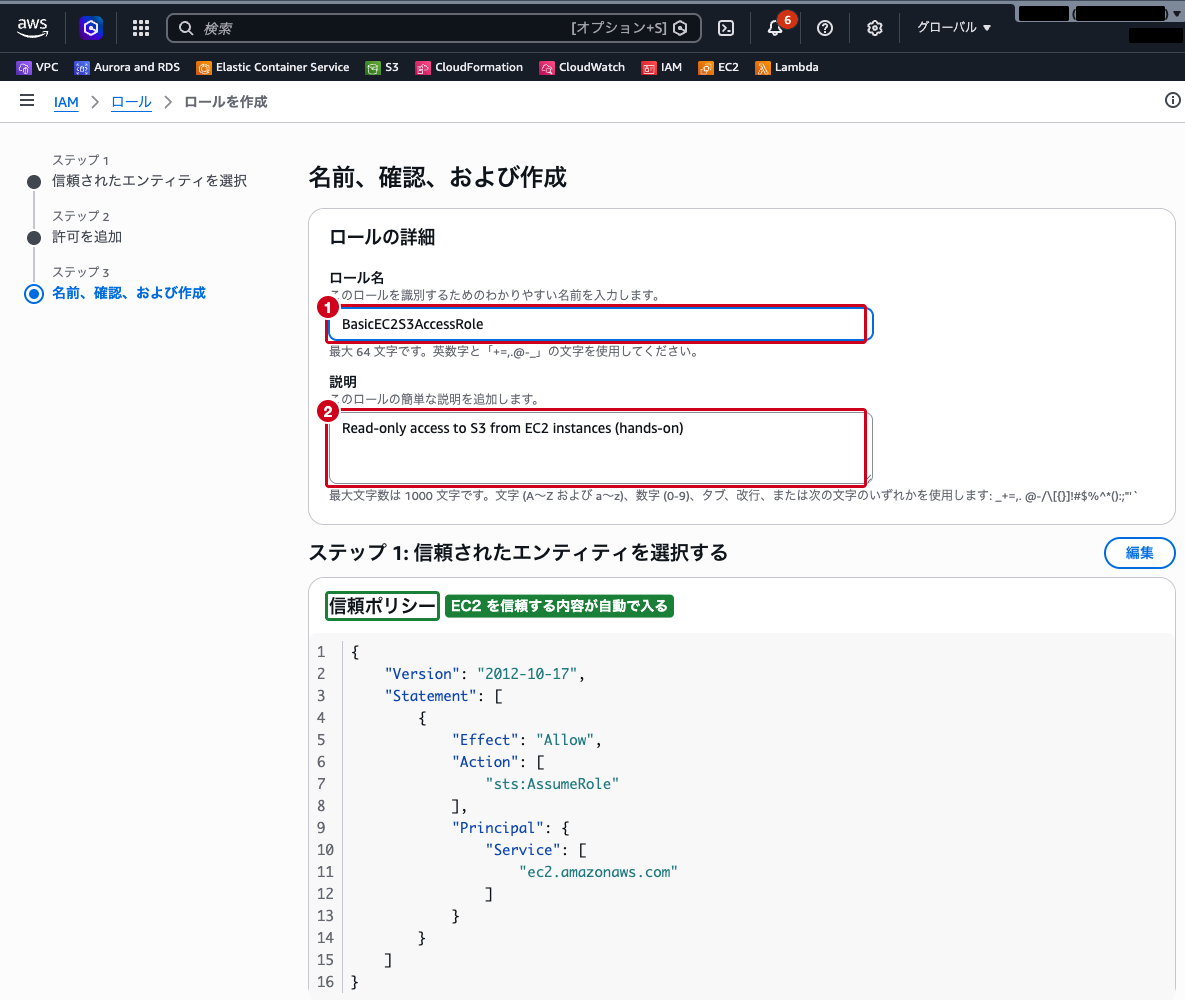Open VPC favorite shortcut
1185x1000 pixels.
point(37,67)
